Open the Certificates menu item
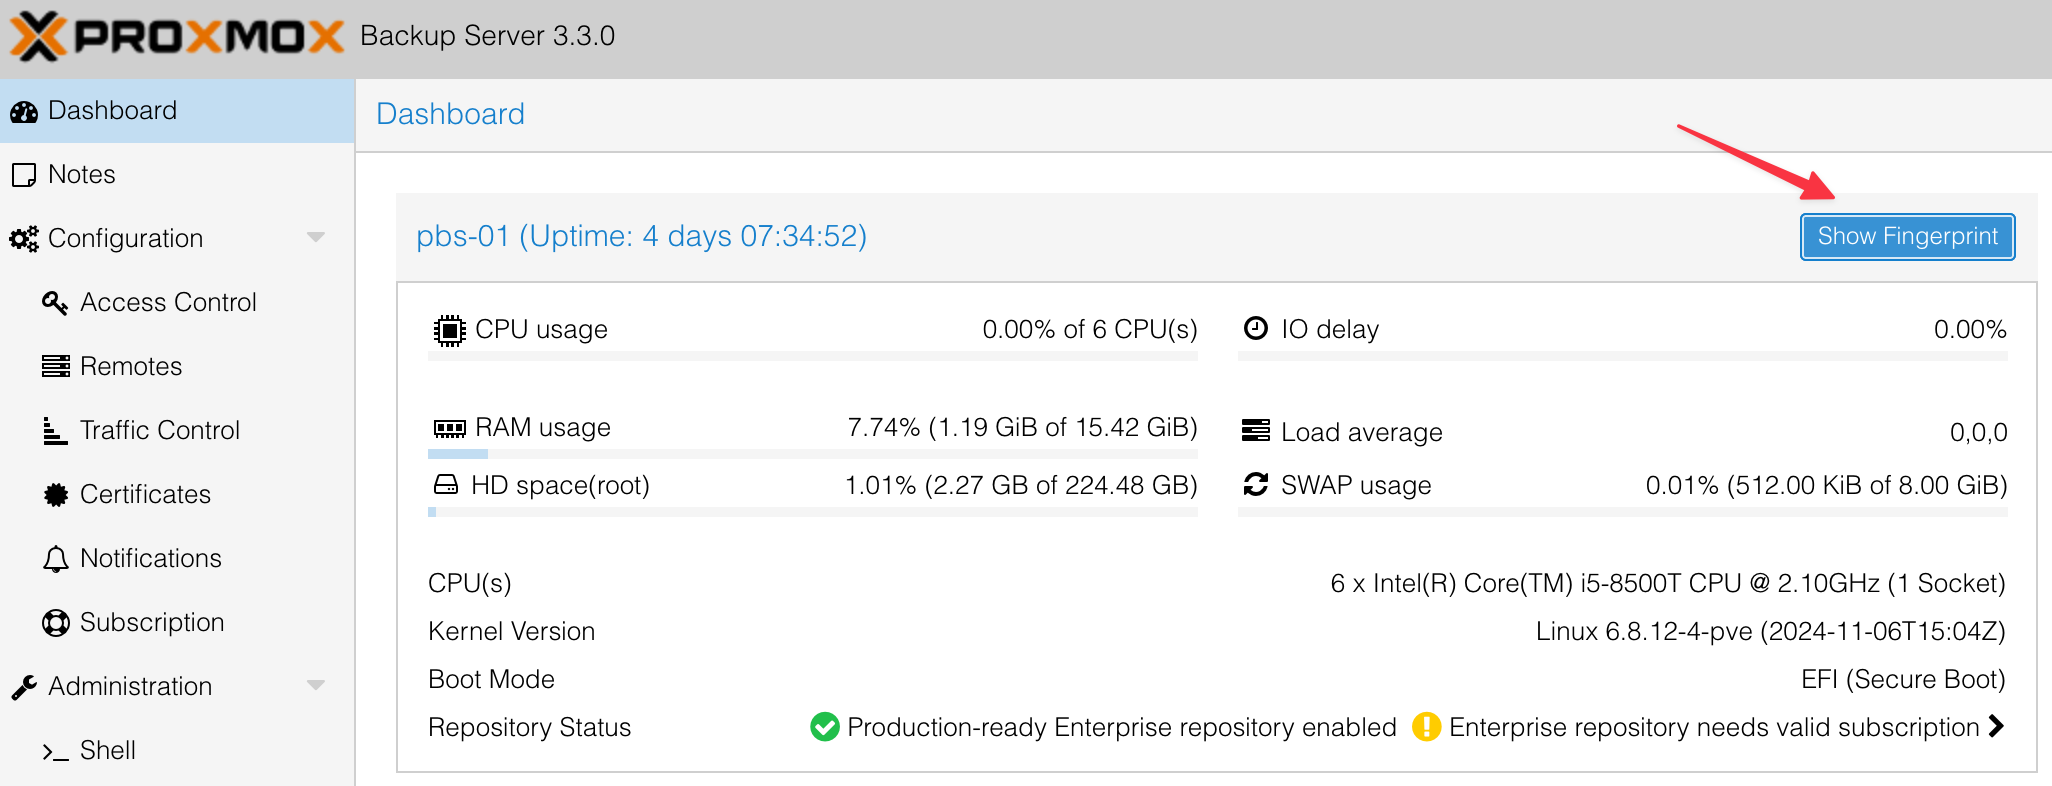 145,494
